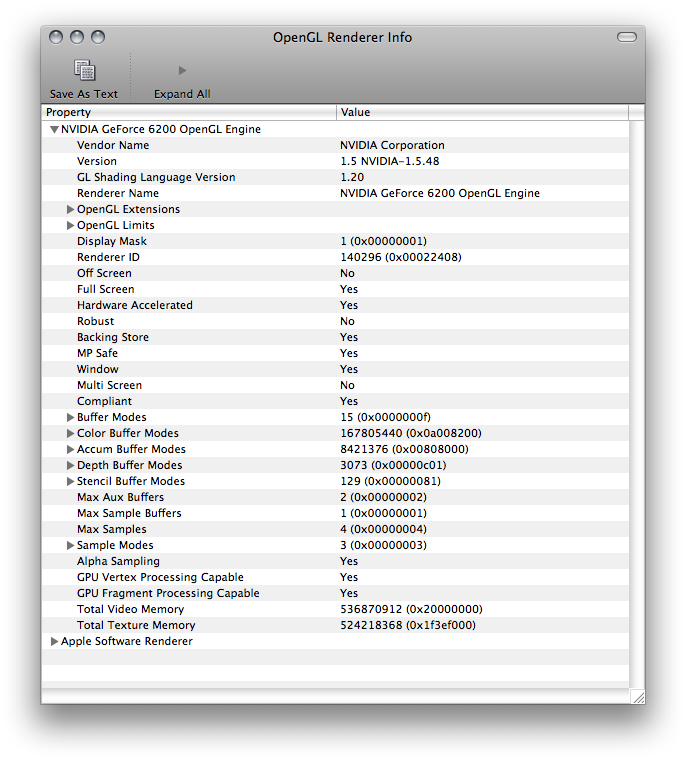Viewport: 686px width, 760px height.
Task: Expand the Color Buffer Modes row
Action: point(70,433)
